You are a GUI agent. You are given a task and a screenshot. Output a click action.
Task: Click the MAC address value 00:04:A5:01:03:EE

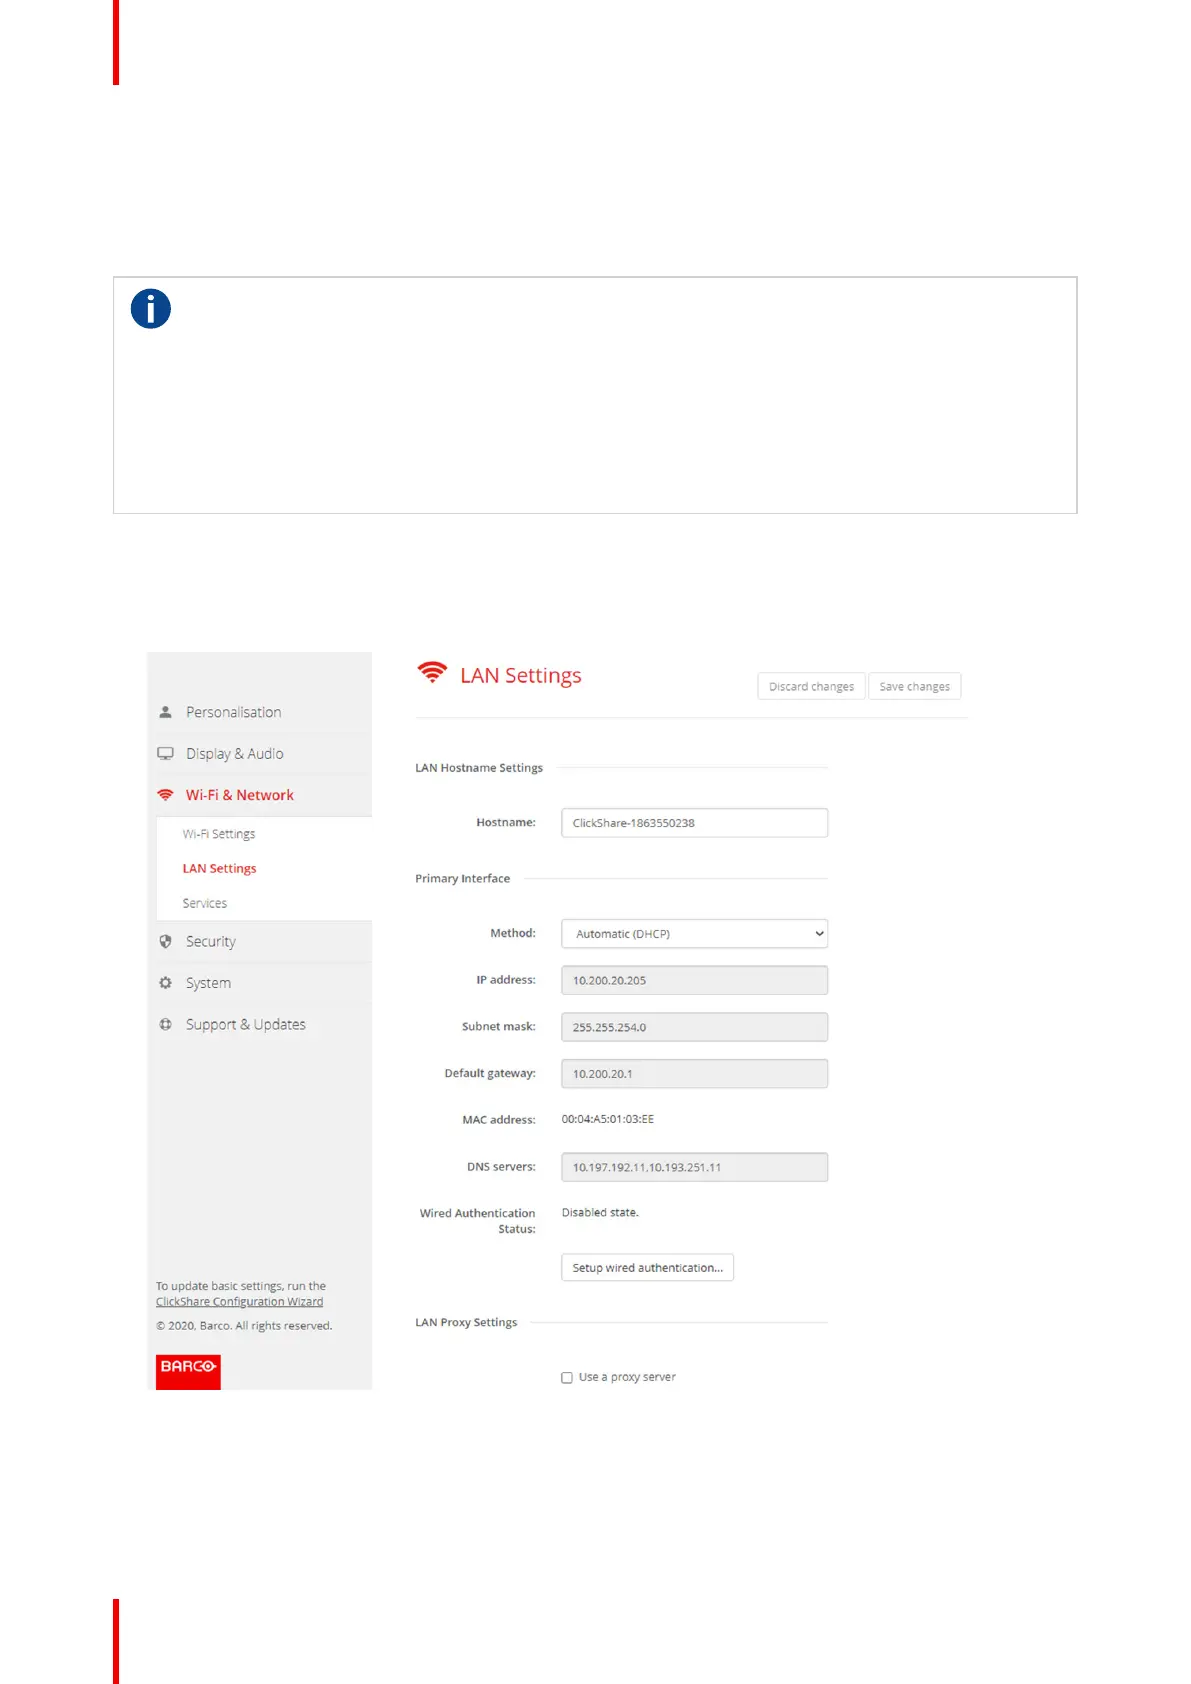[x=607, y=1119]
